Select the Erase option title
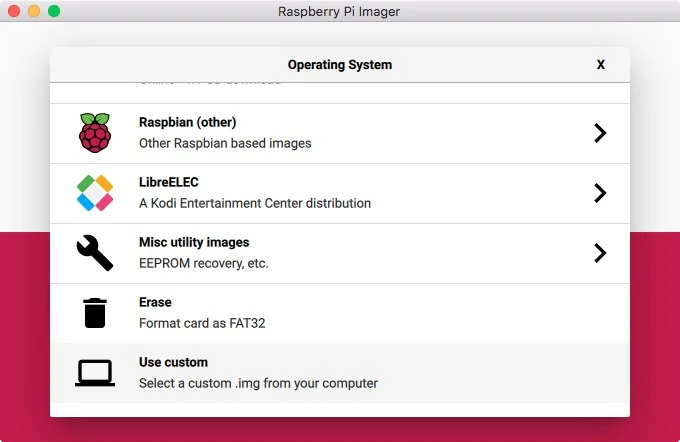 (155, 302)
